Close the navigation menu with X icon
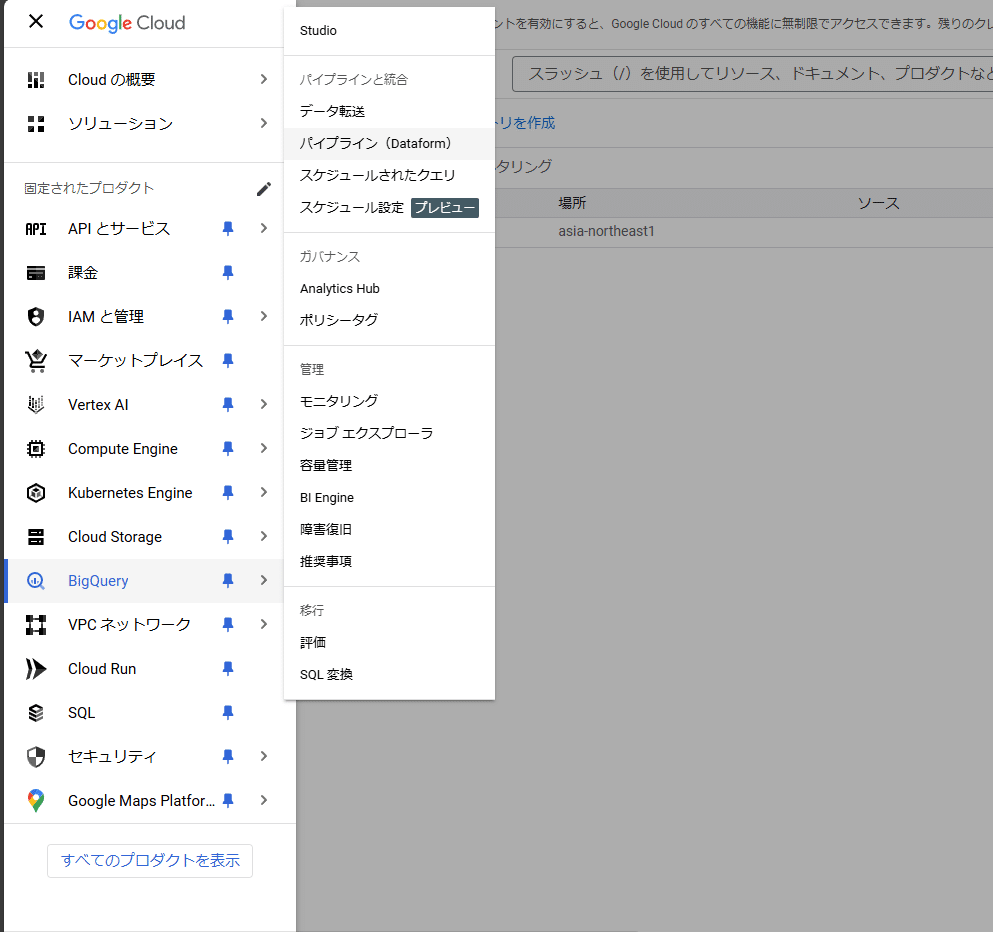The height and width of the screenshot is (932, 993). [36, 22]
